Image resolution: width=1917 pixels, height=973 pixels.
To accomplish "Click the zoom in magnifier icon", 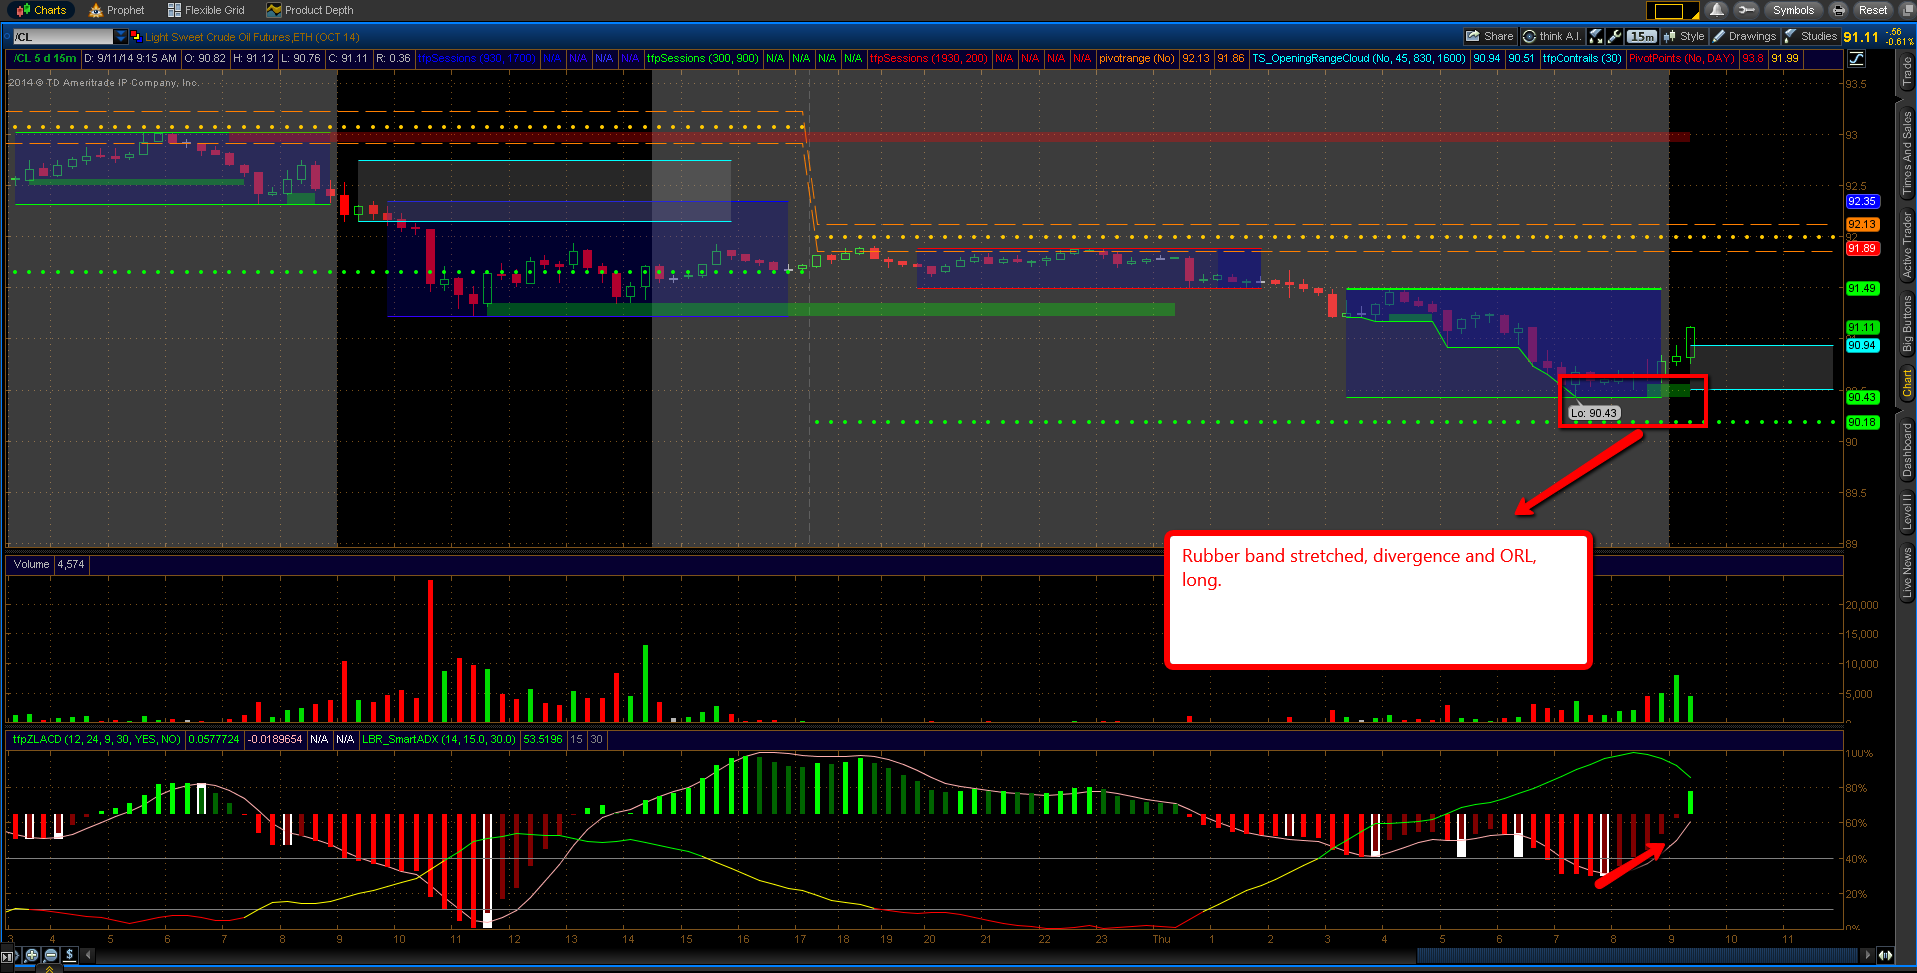I will 32,955.
